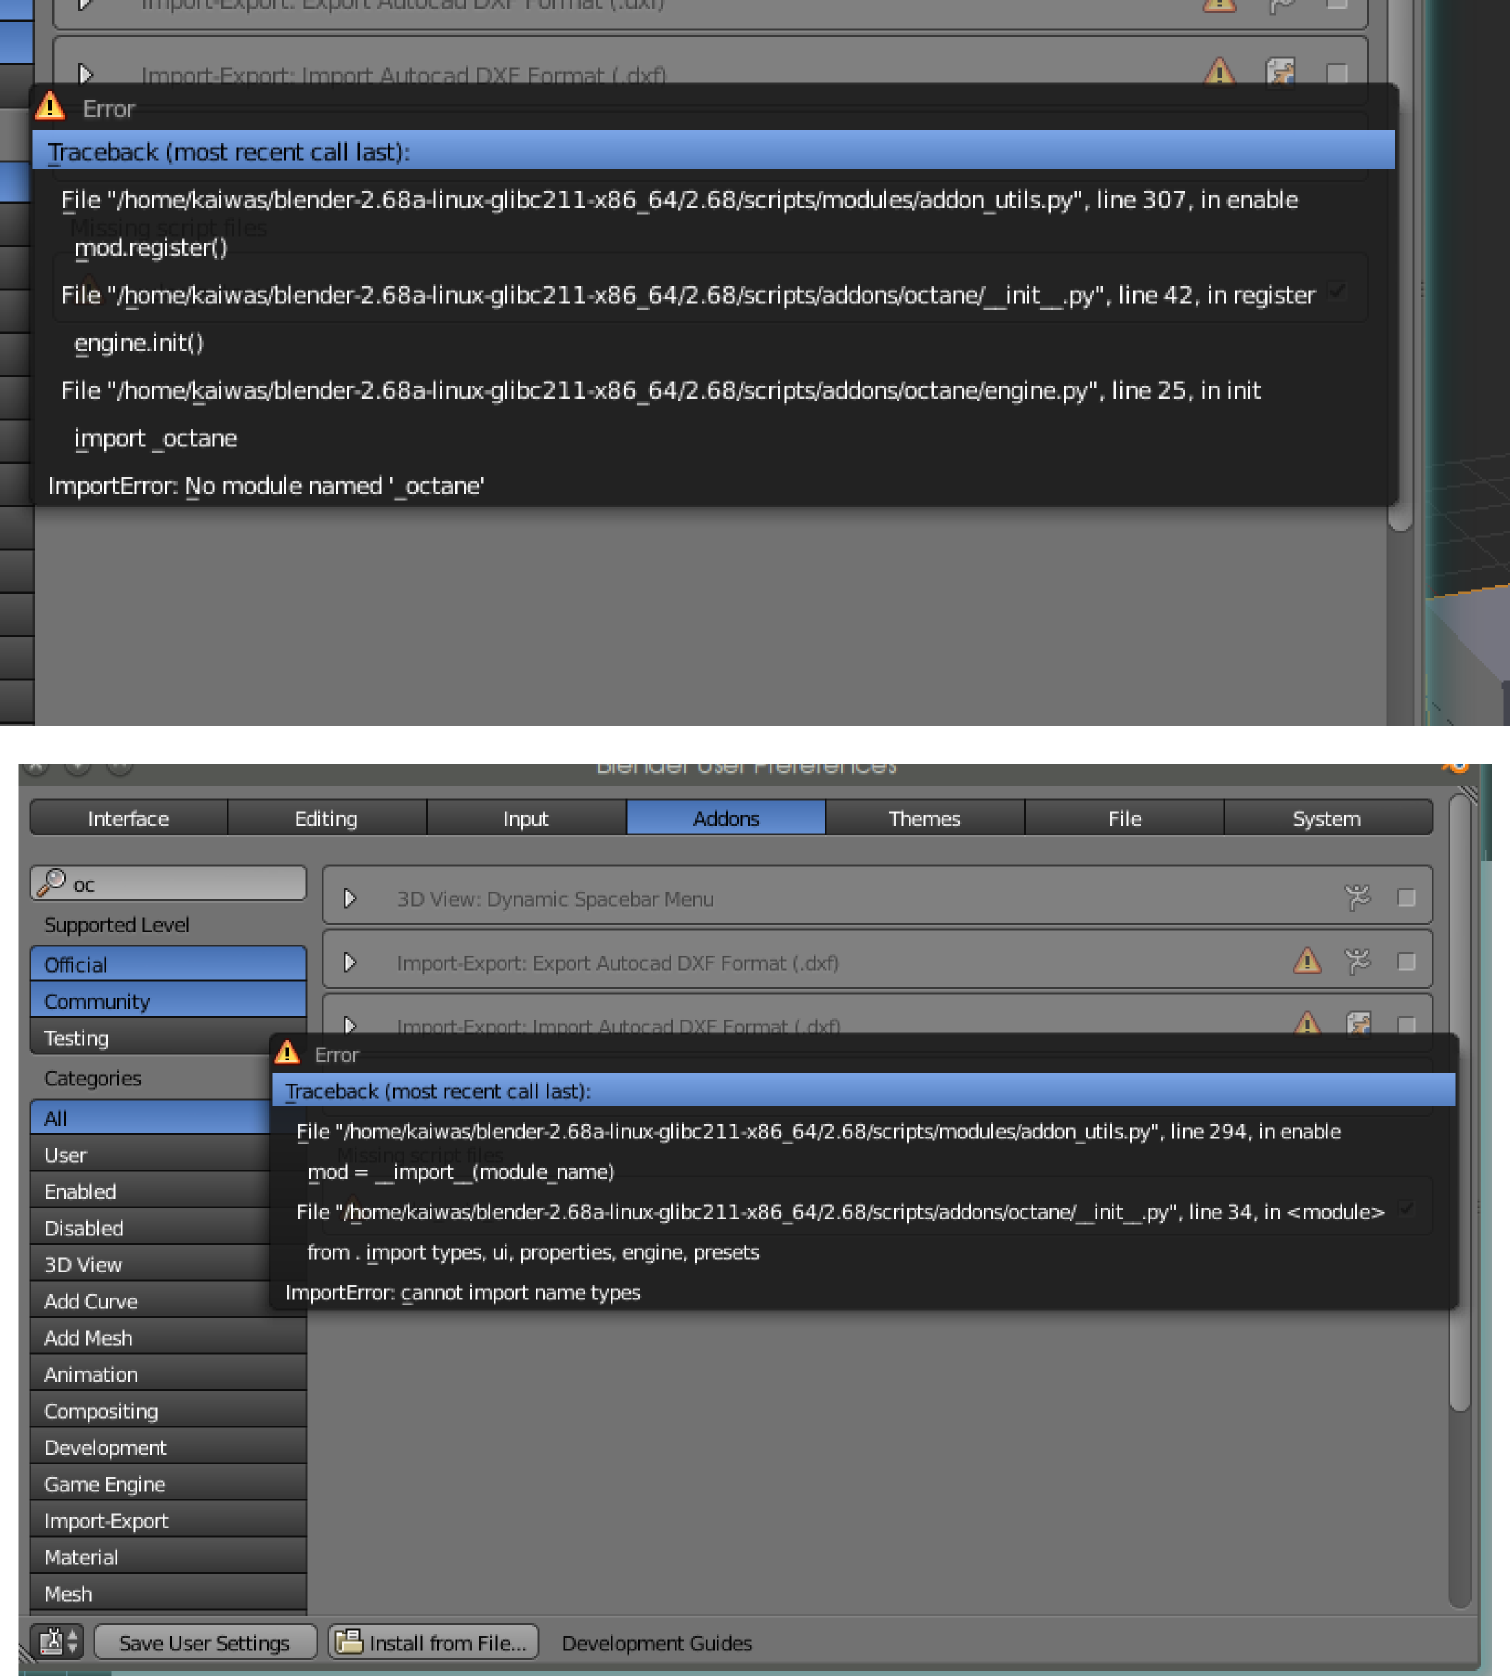Open the System tab
Viewport: 1510px width, 1676px height.
[1328, 818]
